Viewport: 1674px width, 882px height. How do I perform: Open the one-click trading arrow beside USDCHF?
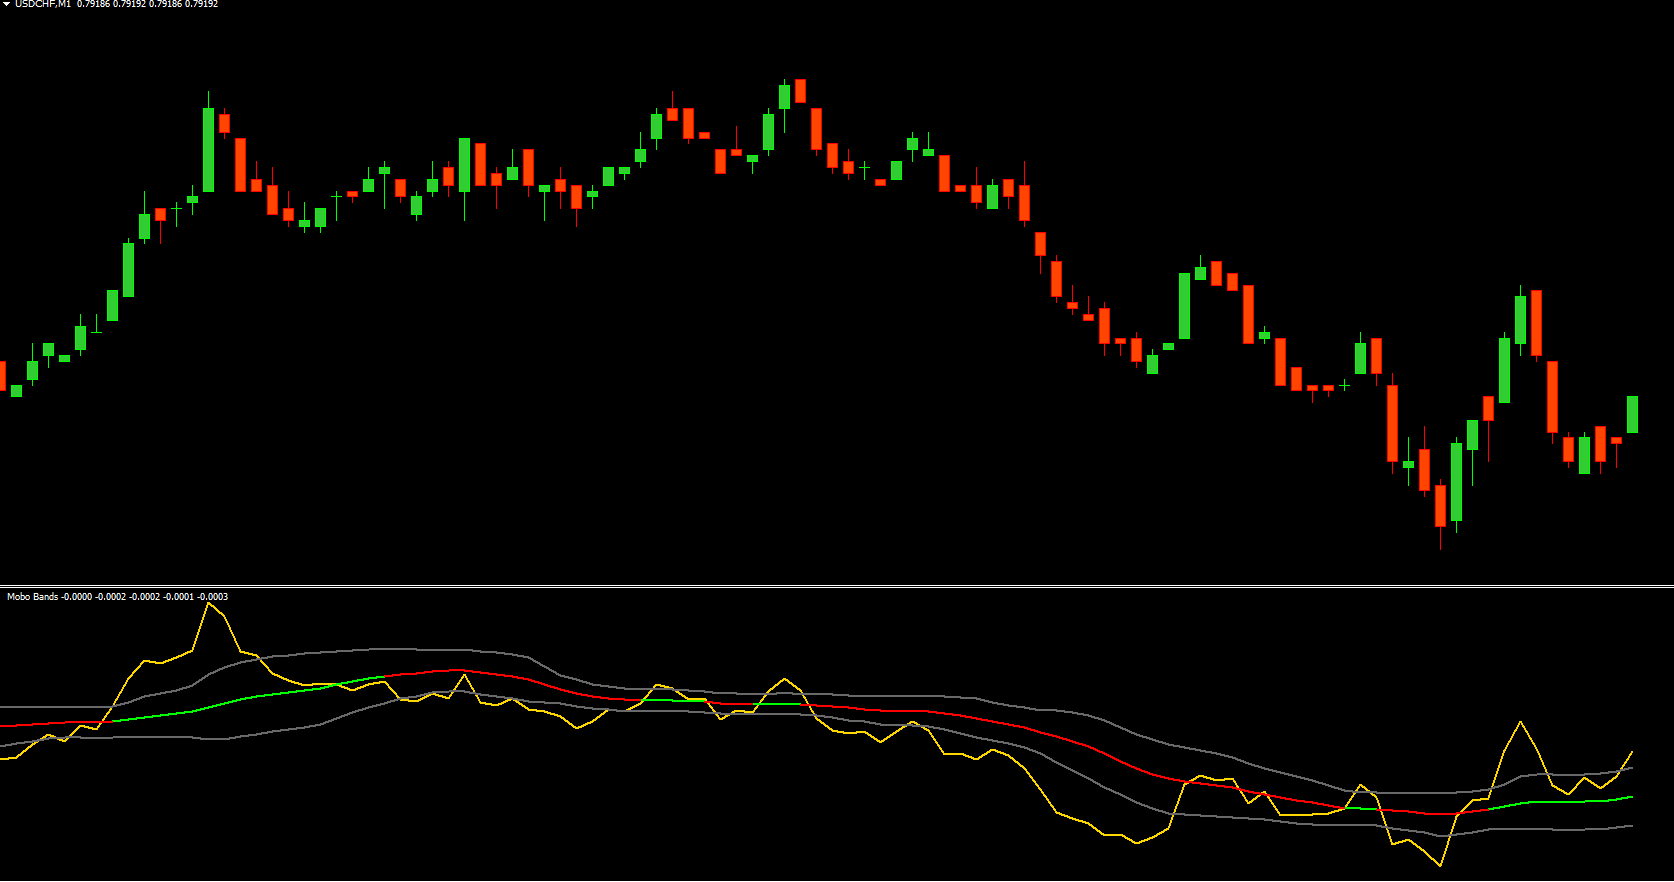pos(6,5)
